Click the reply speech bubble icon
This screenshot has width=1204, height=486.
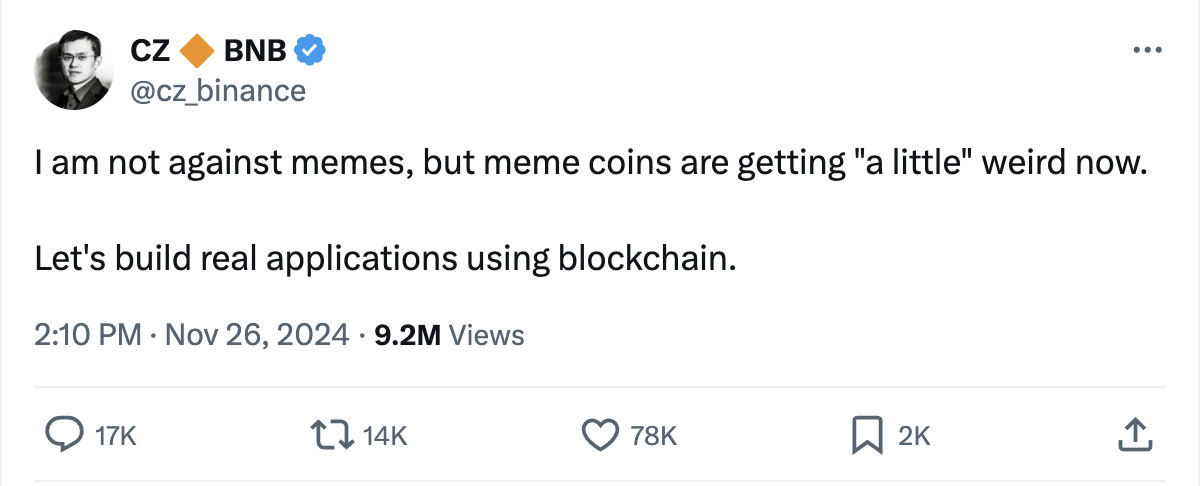[66, 435]
